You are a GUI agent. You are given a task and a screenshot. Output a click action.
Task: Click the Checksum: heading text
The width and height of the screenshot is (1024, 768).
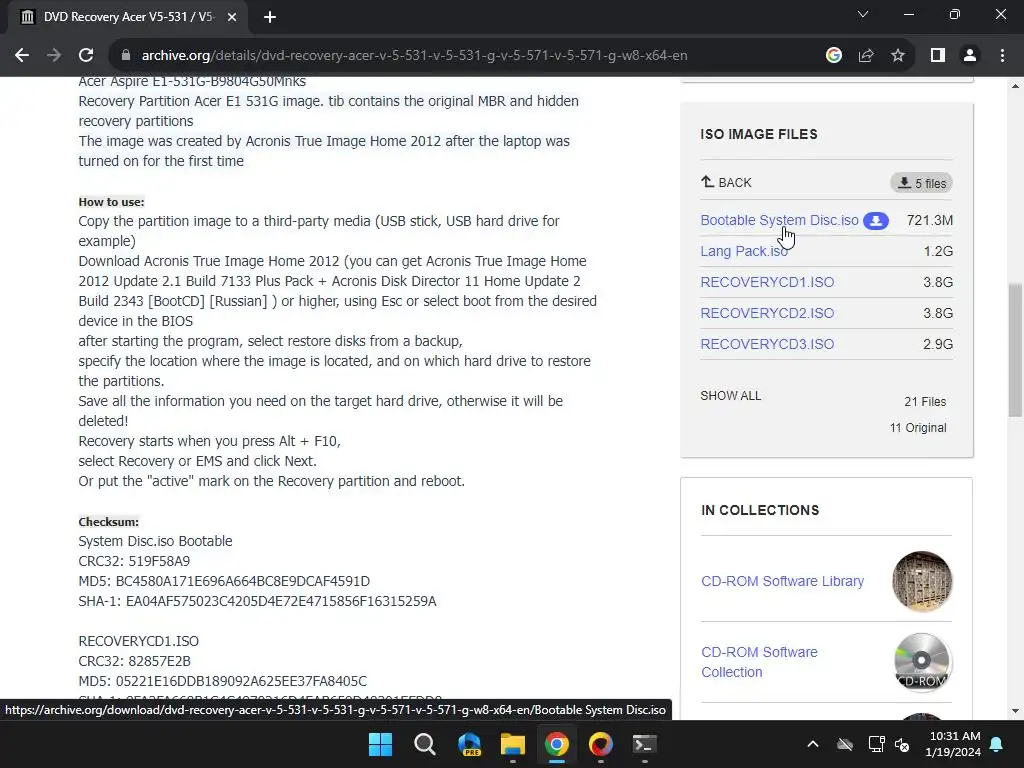(x=108, y=522)
